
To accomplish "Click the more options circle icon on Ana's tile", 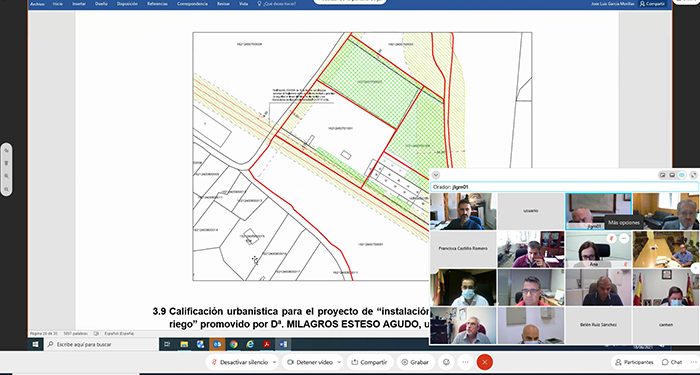I will click(x=624, y=238).
